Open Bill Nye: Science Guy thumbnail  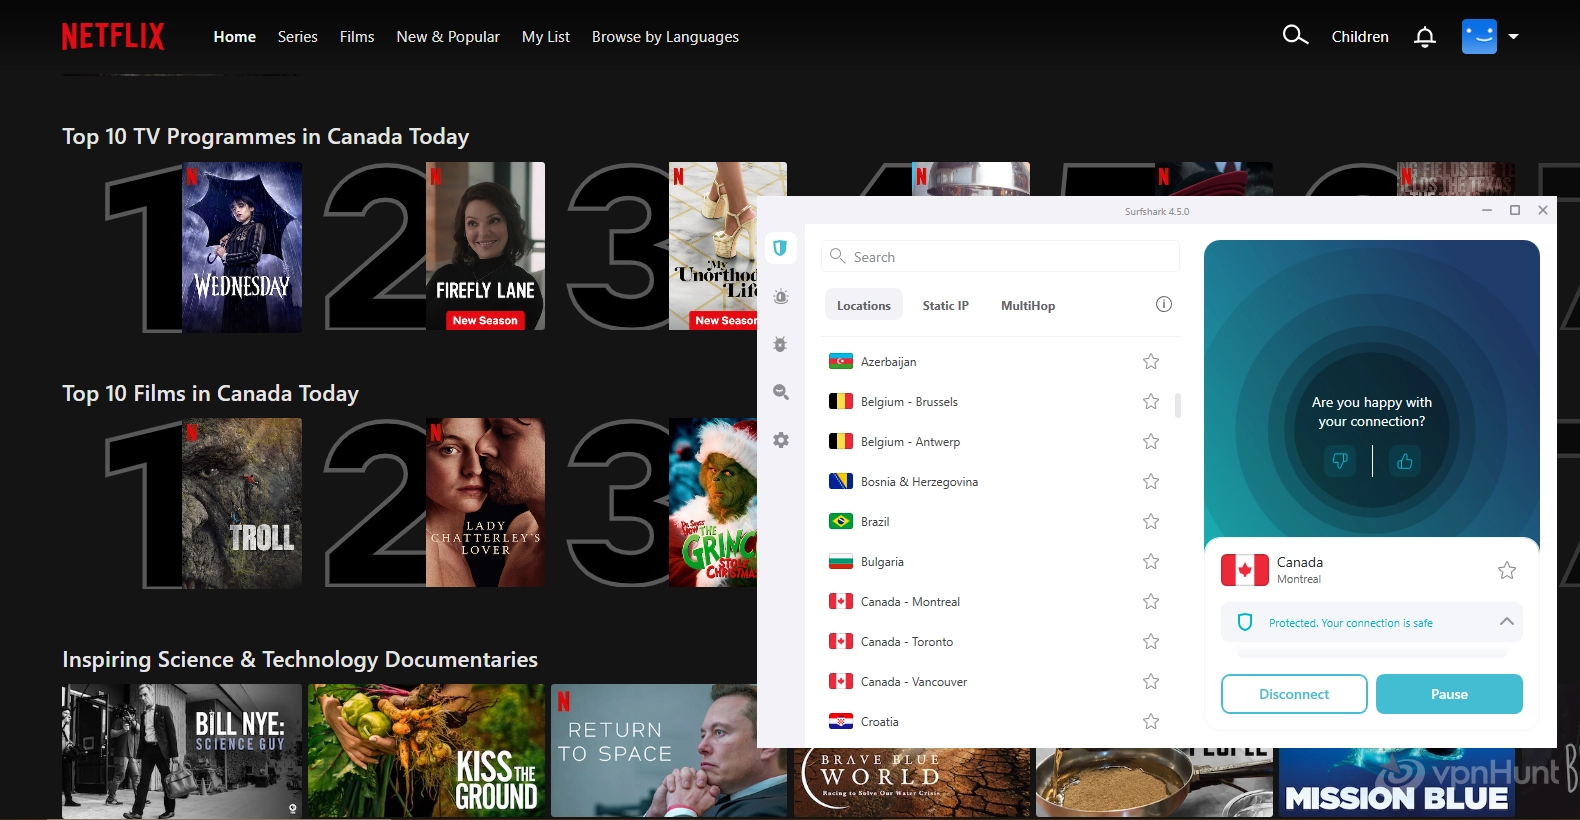coord(182,751)
